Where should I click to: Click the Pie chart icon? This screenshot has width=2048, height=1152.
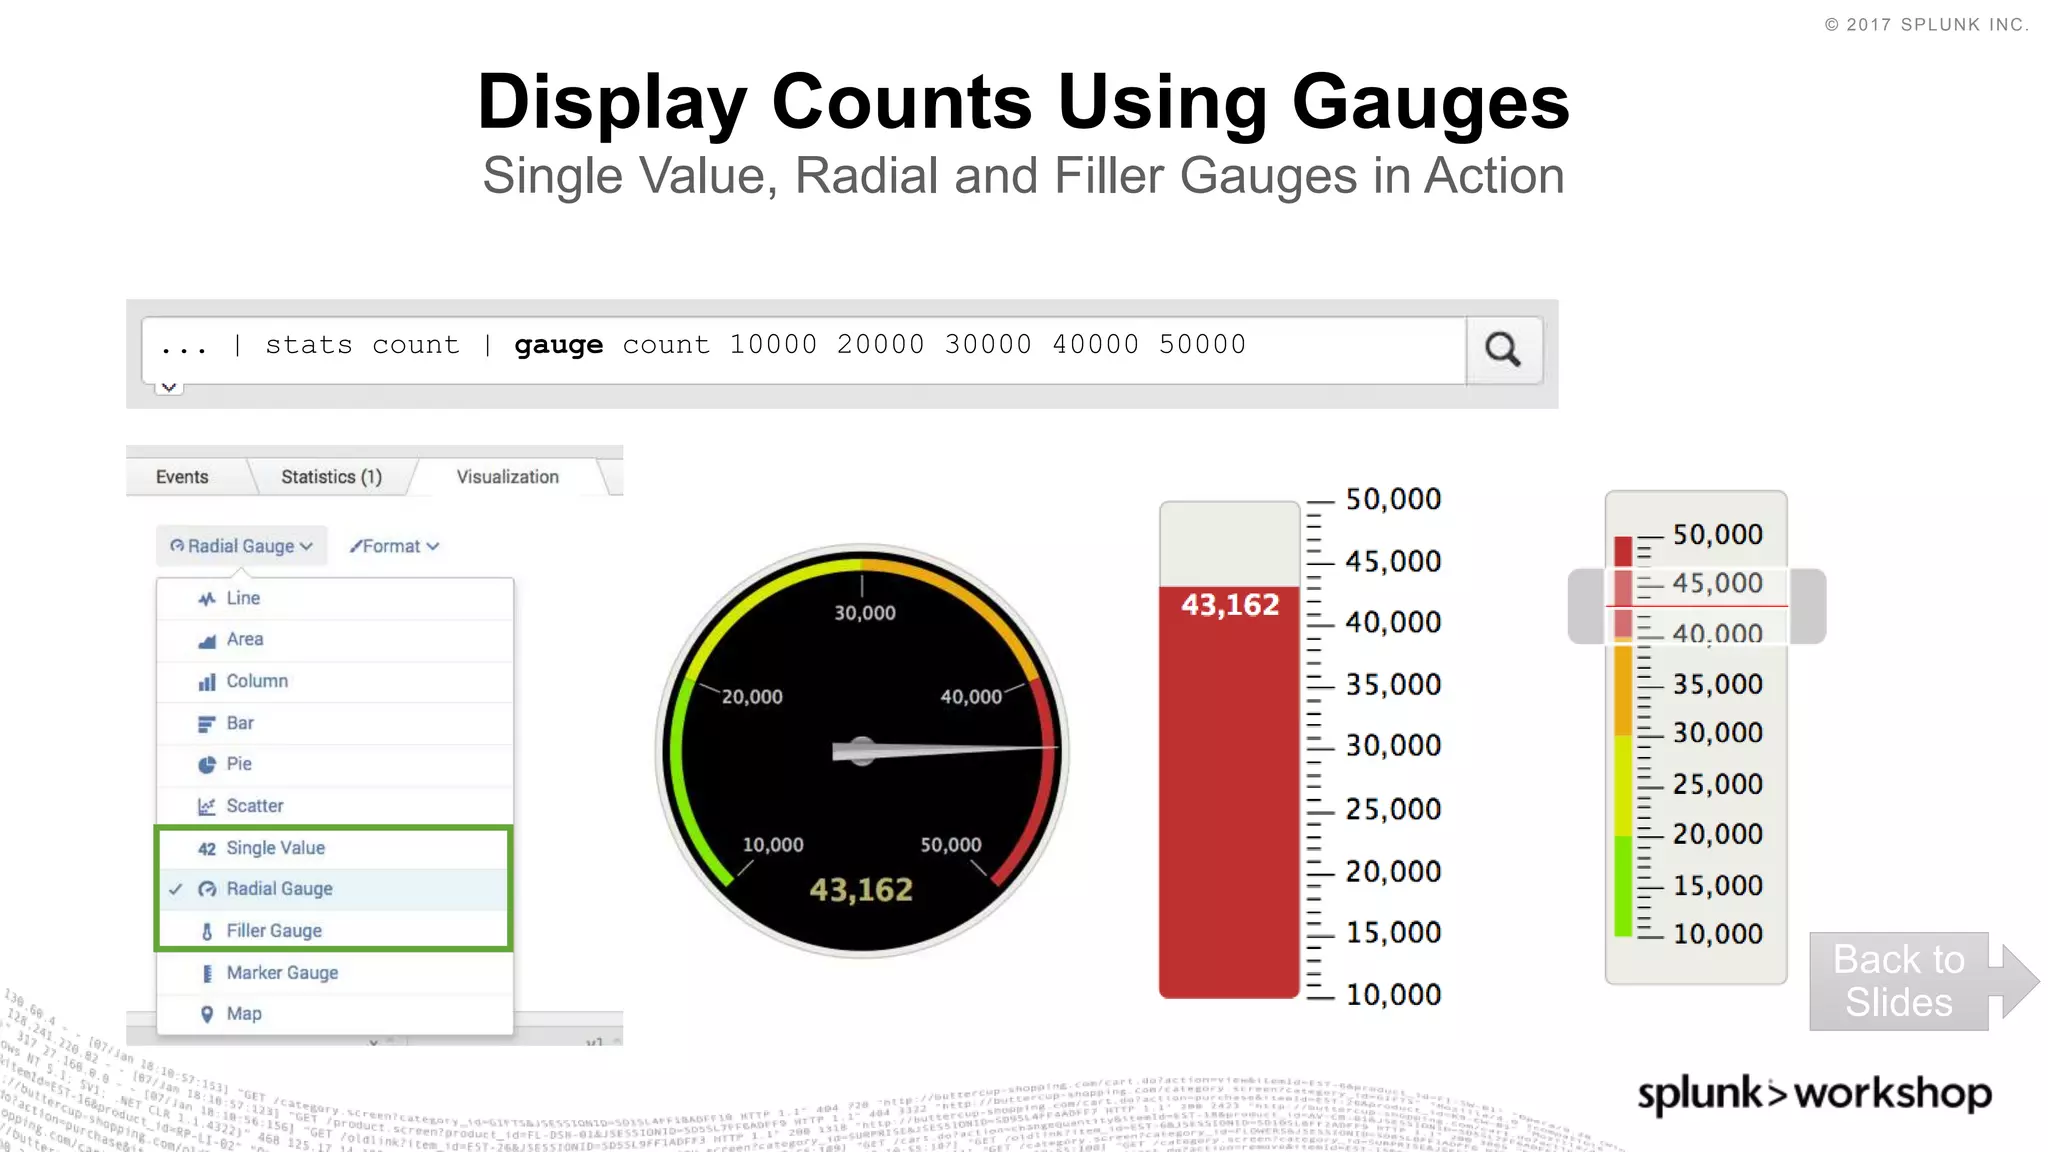207,765
